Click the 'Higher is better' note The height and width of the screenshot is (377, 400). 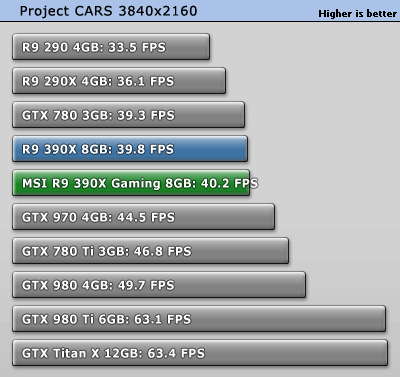point(357,14)
